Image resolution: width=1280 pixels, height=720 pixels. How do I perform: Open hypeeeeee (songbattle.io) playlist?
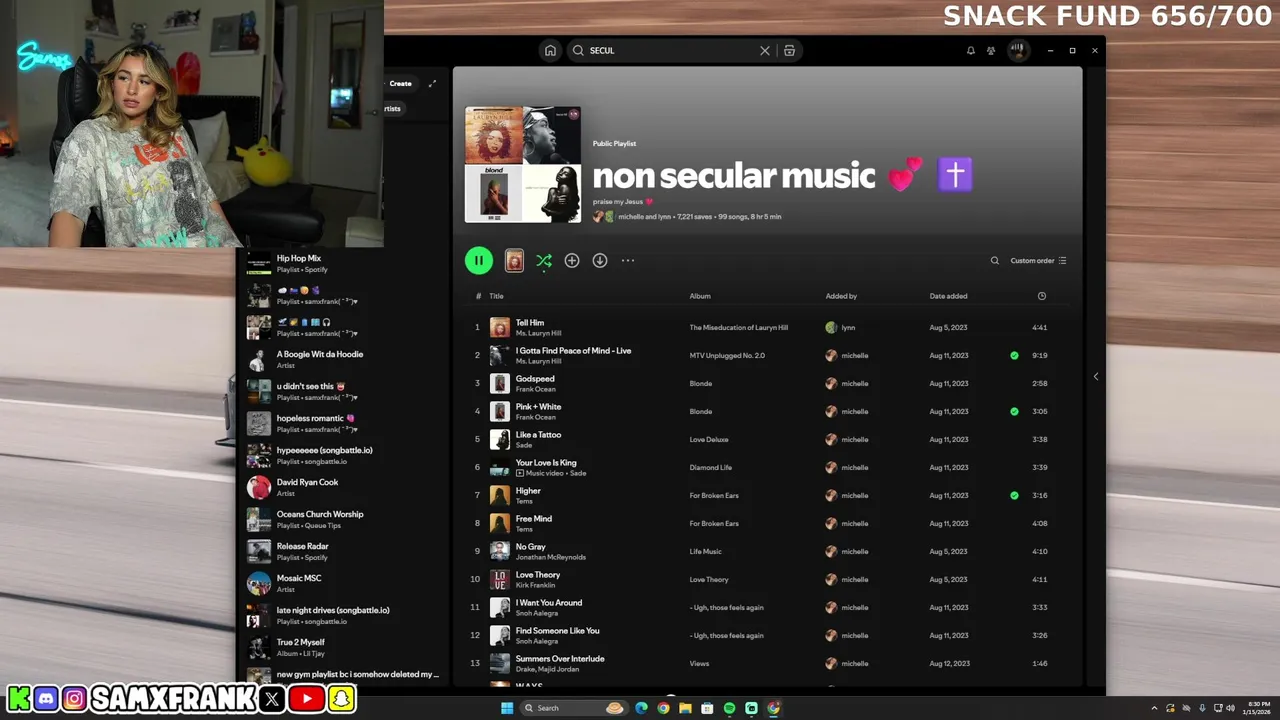[x=343, y=455]
